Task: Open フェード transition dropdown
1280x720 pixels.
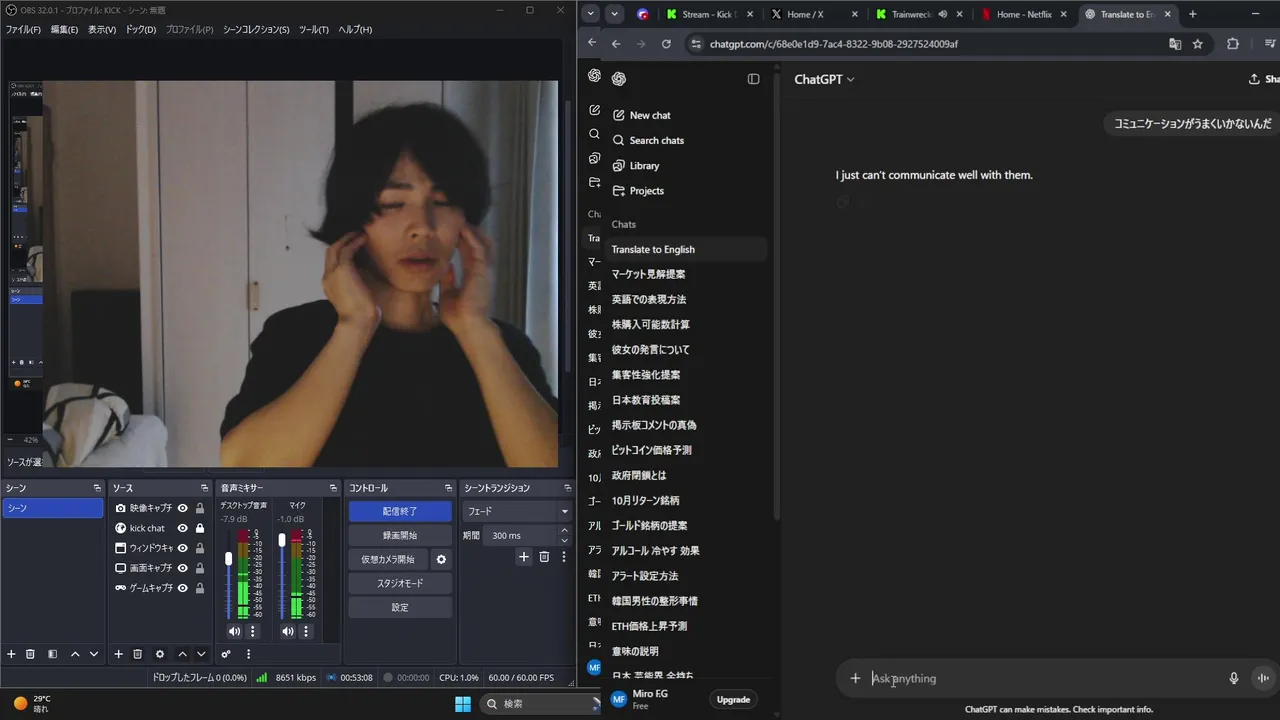Action: [516, 511]
